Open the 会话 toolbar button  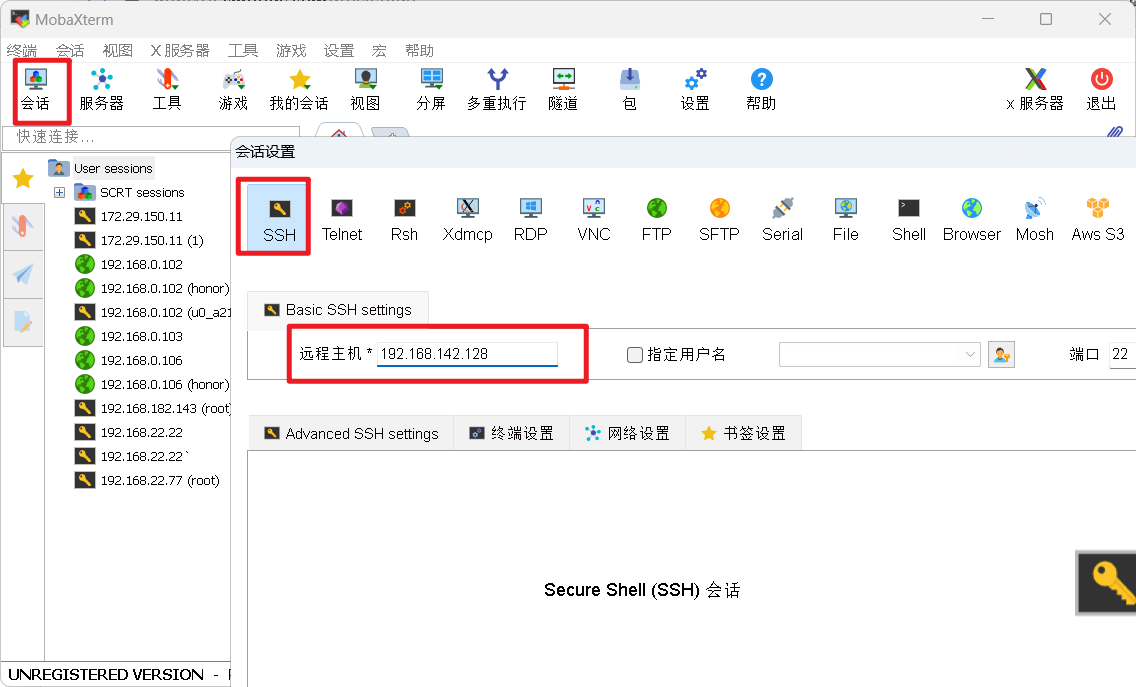(x=36, y=91)
